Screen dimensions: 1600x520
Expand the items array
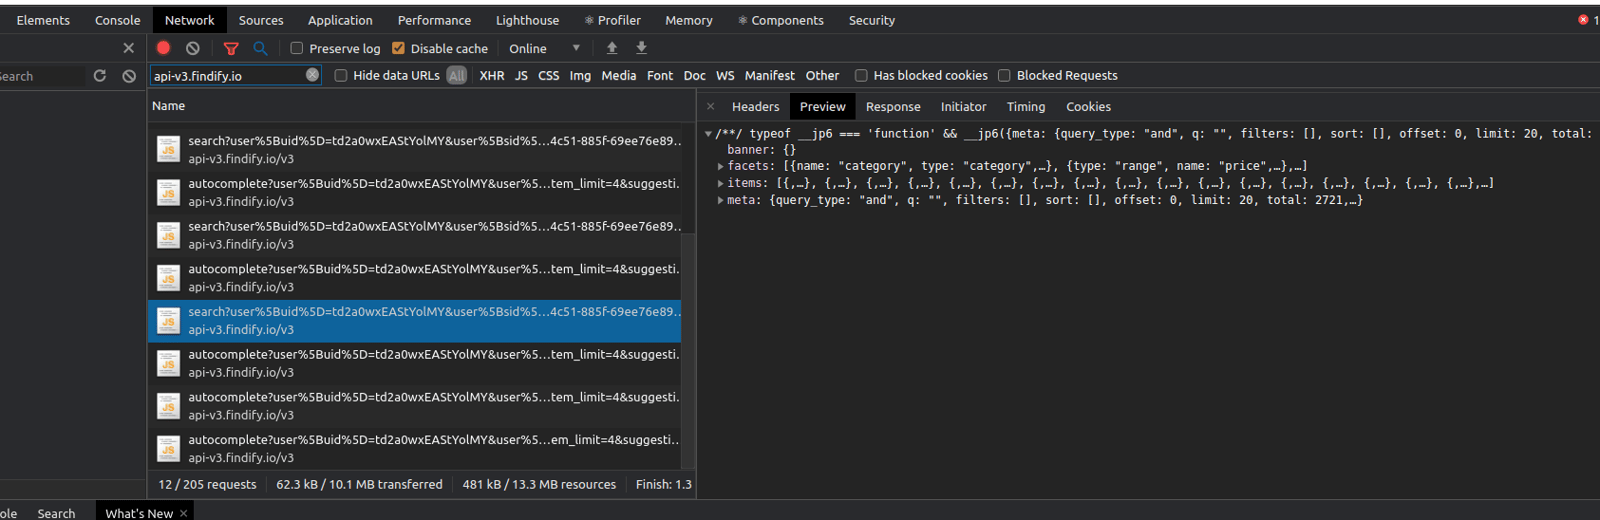coord(721,183)
